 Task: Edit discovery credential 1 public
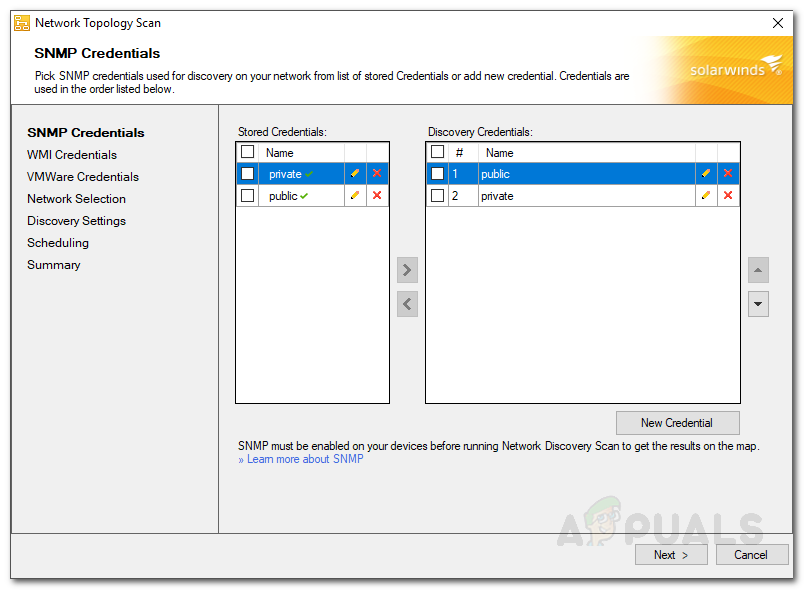706,173
